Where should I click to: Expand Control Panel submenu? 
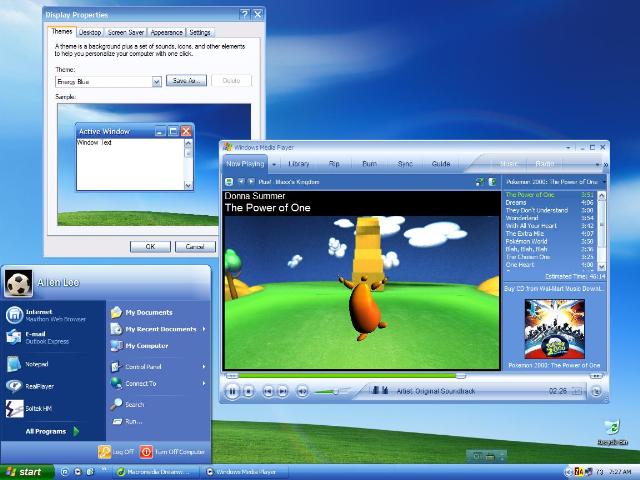click(158, 367)
